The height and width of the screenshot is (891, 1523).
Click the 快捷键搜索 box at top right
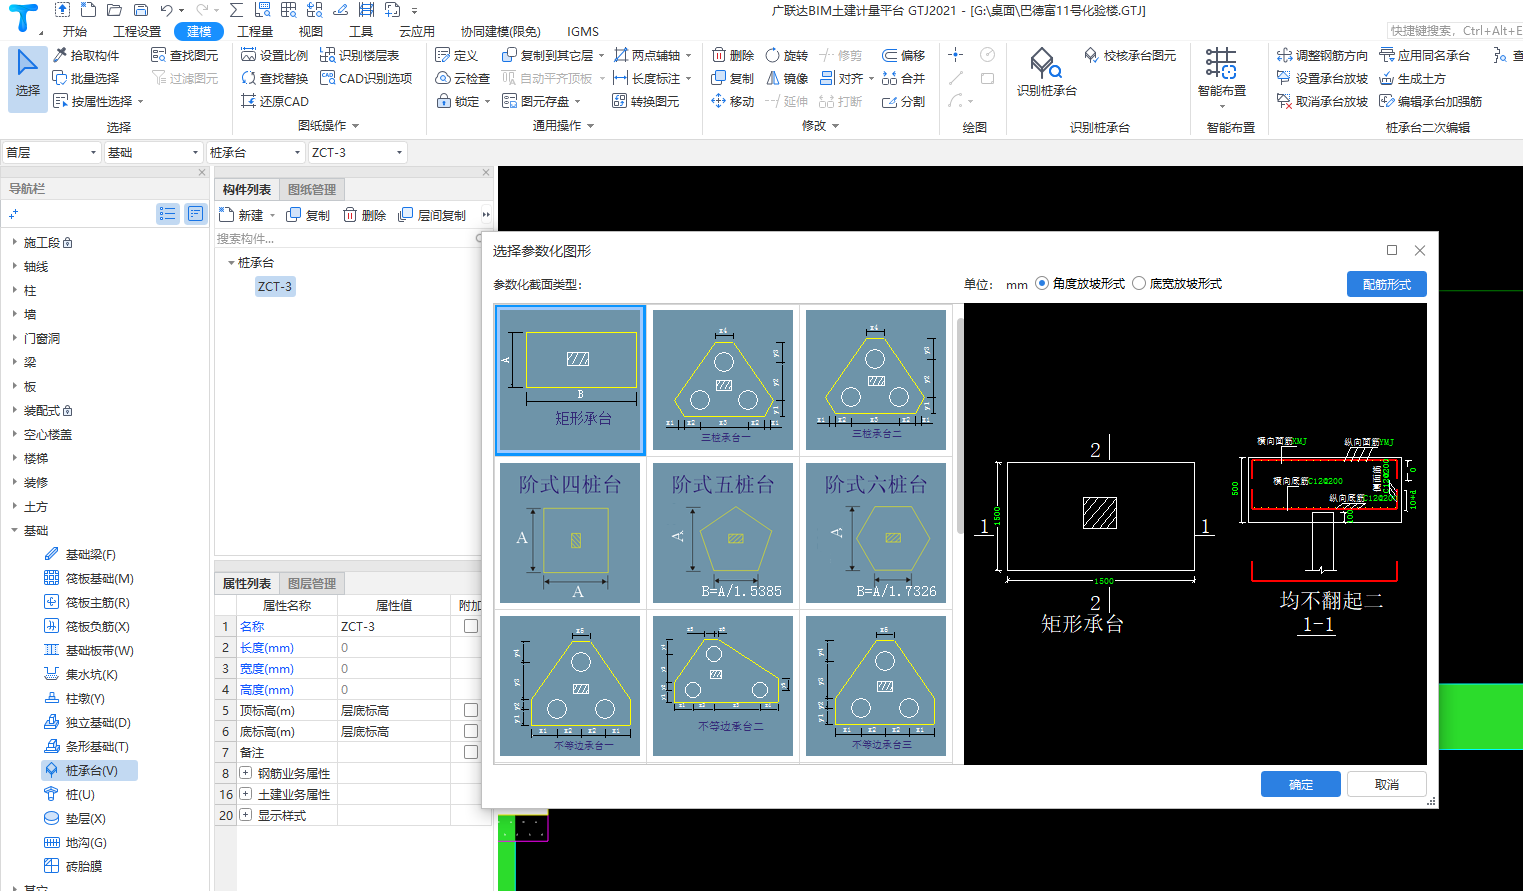click(x=1455, y=31)
